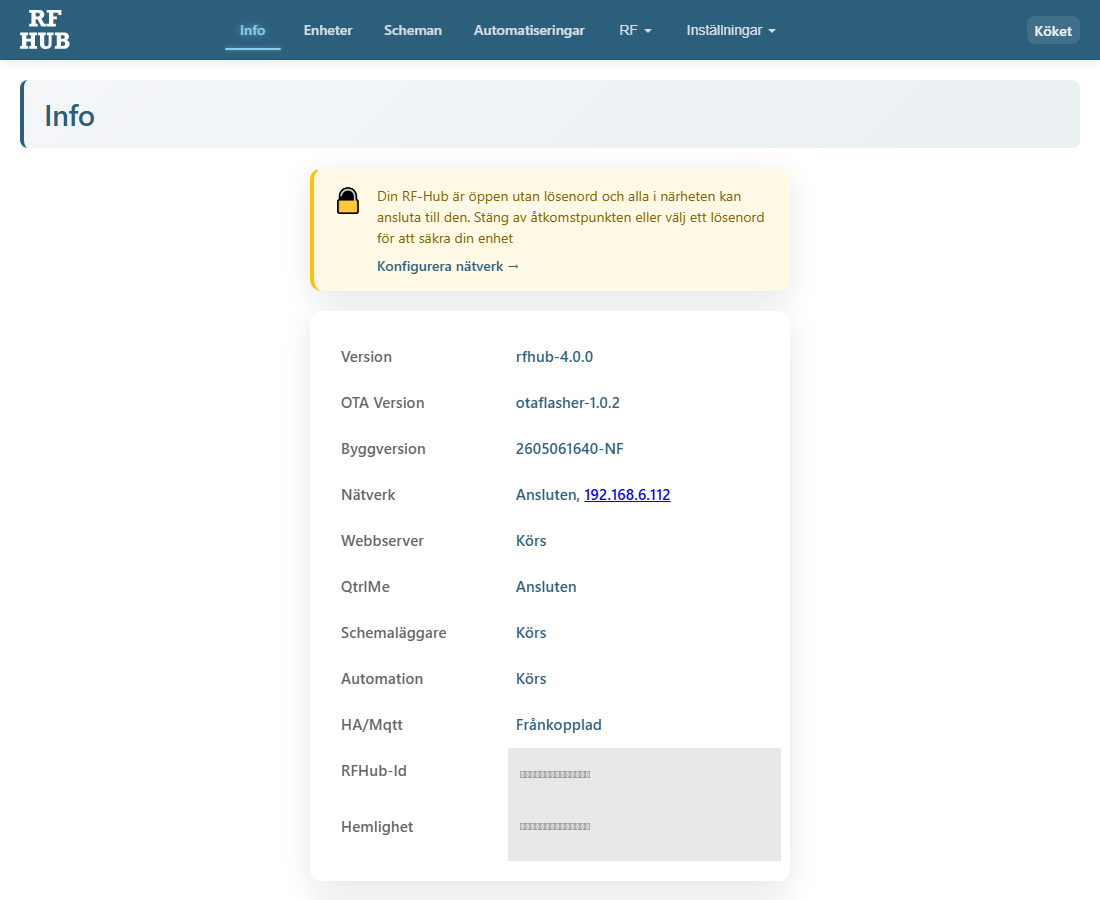Click the RFHub-Id label
This screenshot has width=1100, height=900.
pos(374,770)
